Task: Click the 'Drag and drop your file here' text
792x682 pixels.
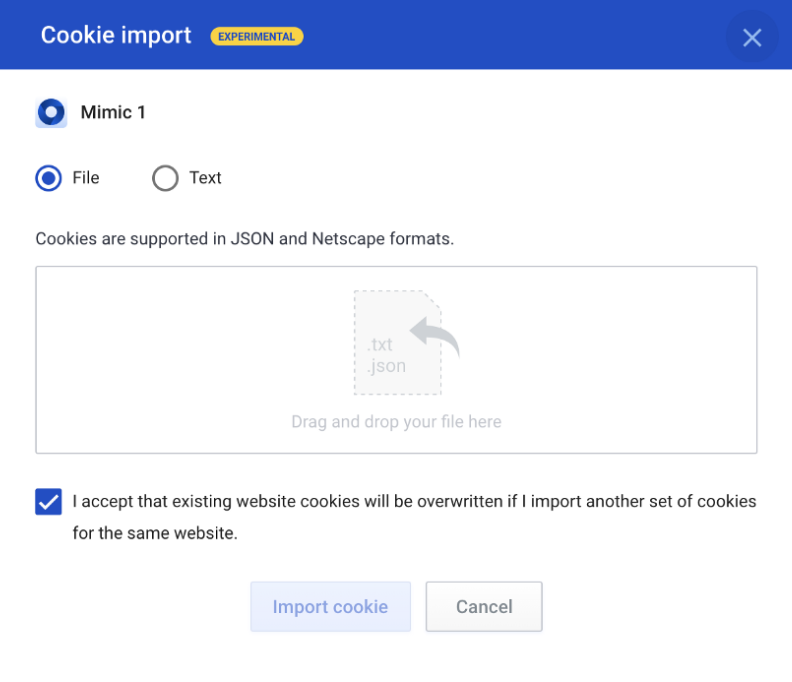Action: pos(397,421)
